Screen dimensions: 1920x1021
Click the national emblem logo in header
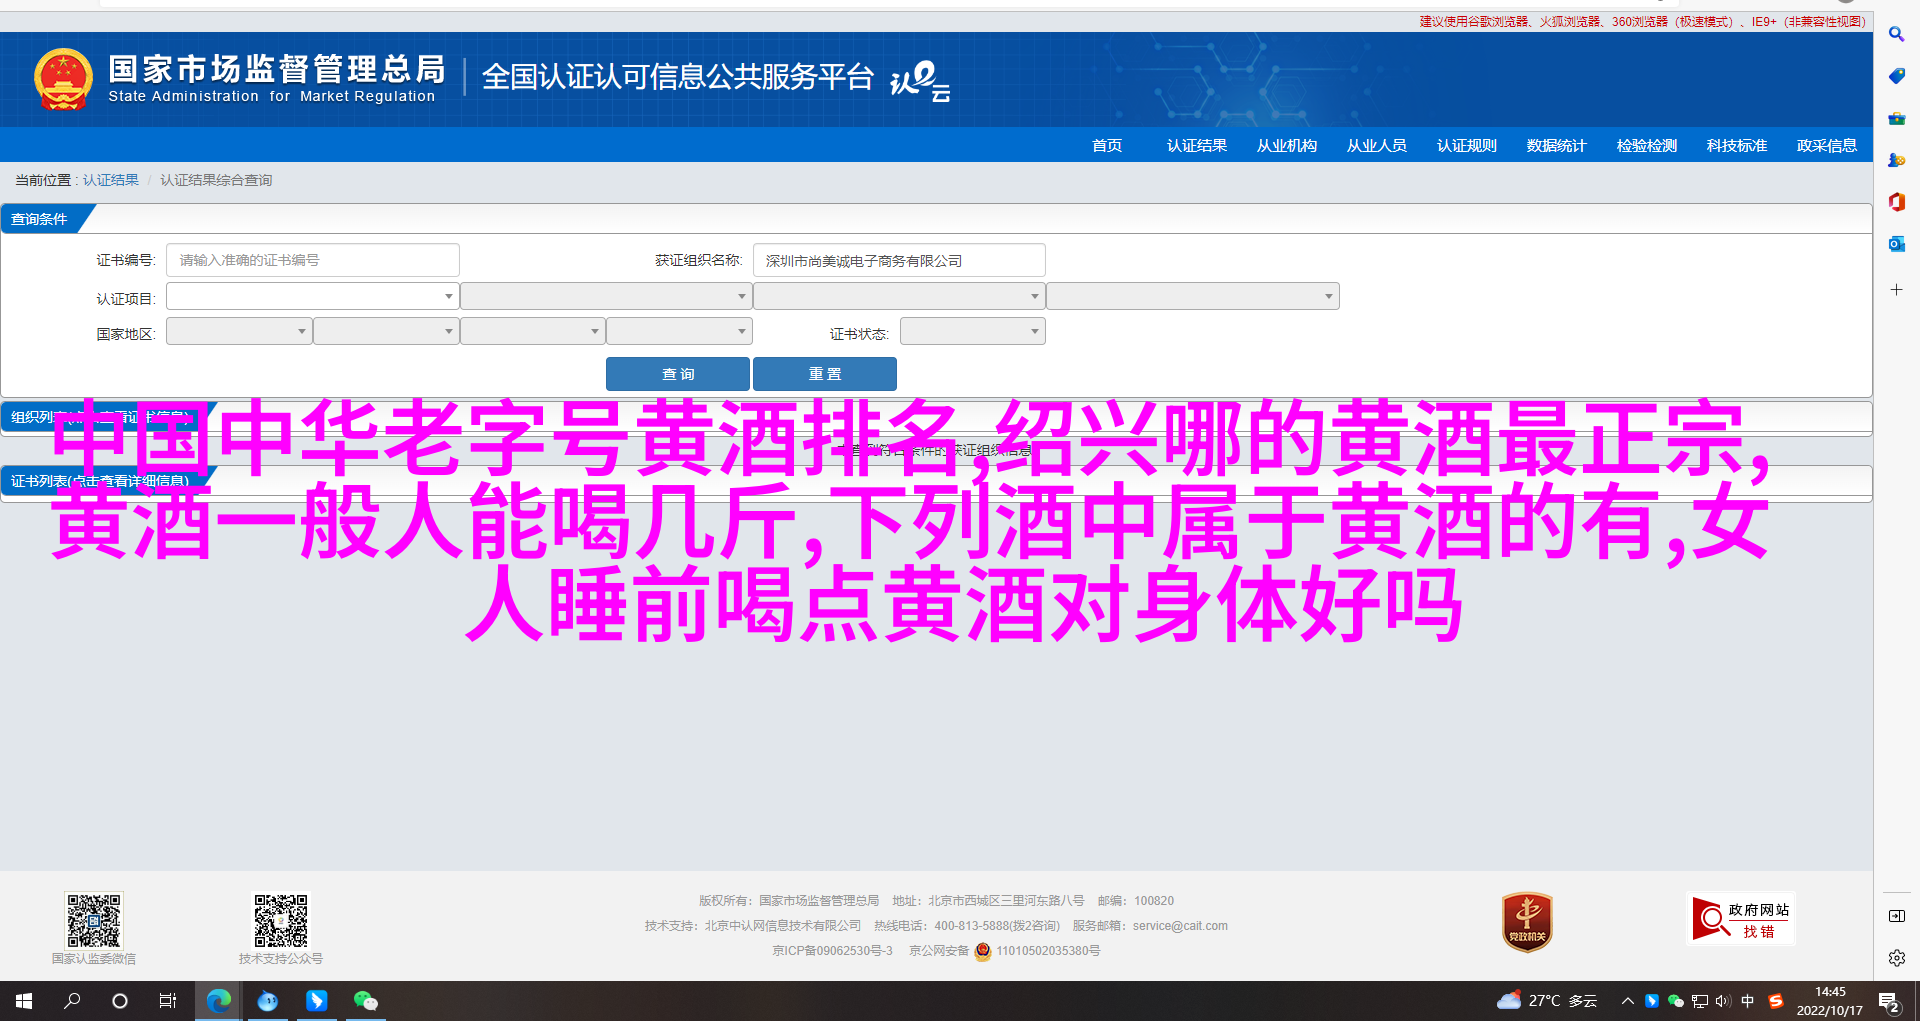[x=63, y=79]
